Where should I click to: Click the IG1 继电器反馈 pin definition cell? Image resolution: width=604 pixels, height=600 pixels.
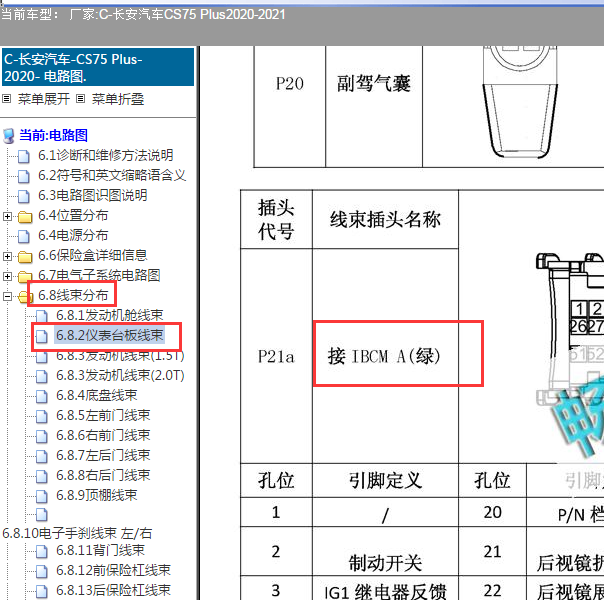pyautogui.click(x=385, y=590)
